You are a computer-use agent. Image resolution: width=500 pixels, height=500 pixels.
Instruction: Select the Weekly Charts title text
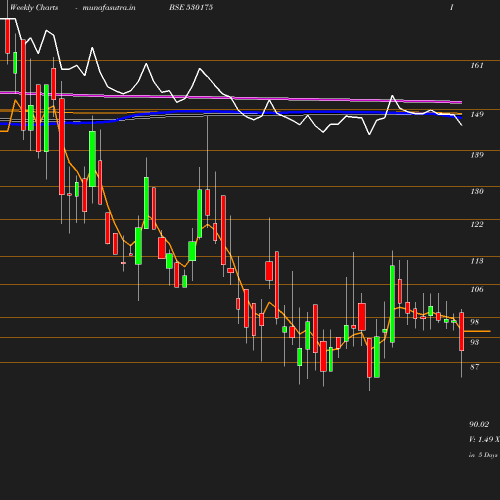click(34, 7)
